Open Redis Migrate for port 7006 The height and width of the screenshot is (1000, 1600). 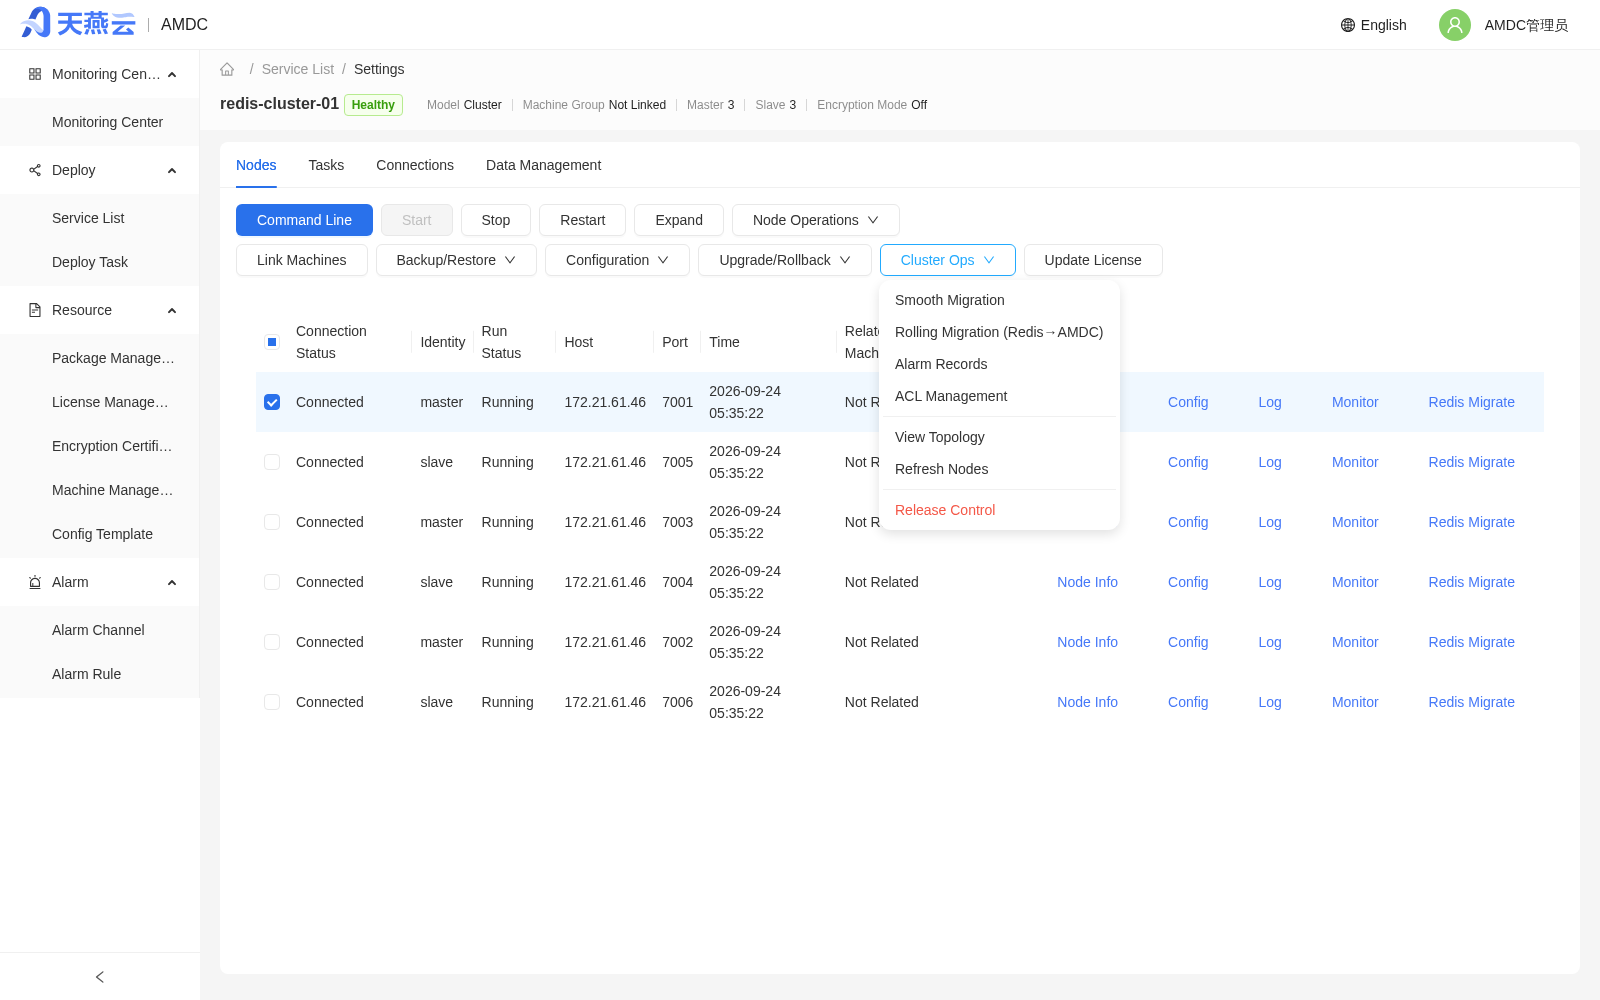[1471, 702]
